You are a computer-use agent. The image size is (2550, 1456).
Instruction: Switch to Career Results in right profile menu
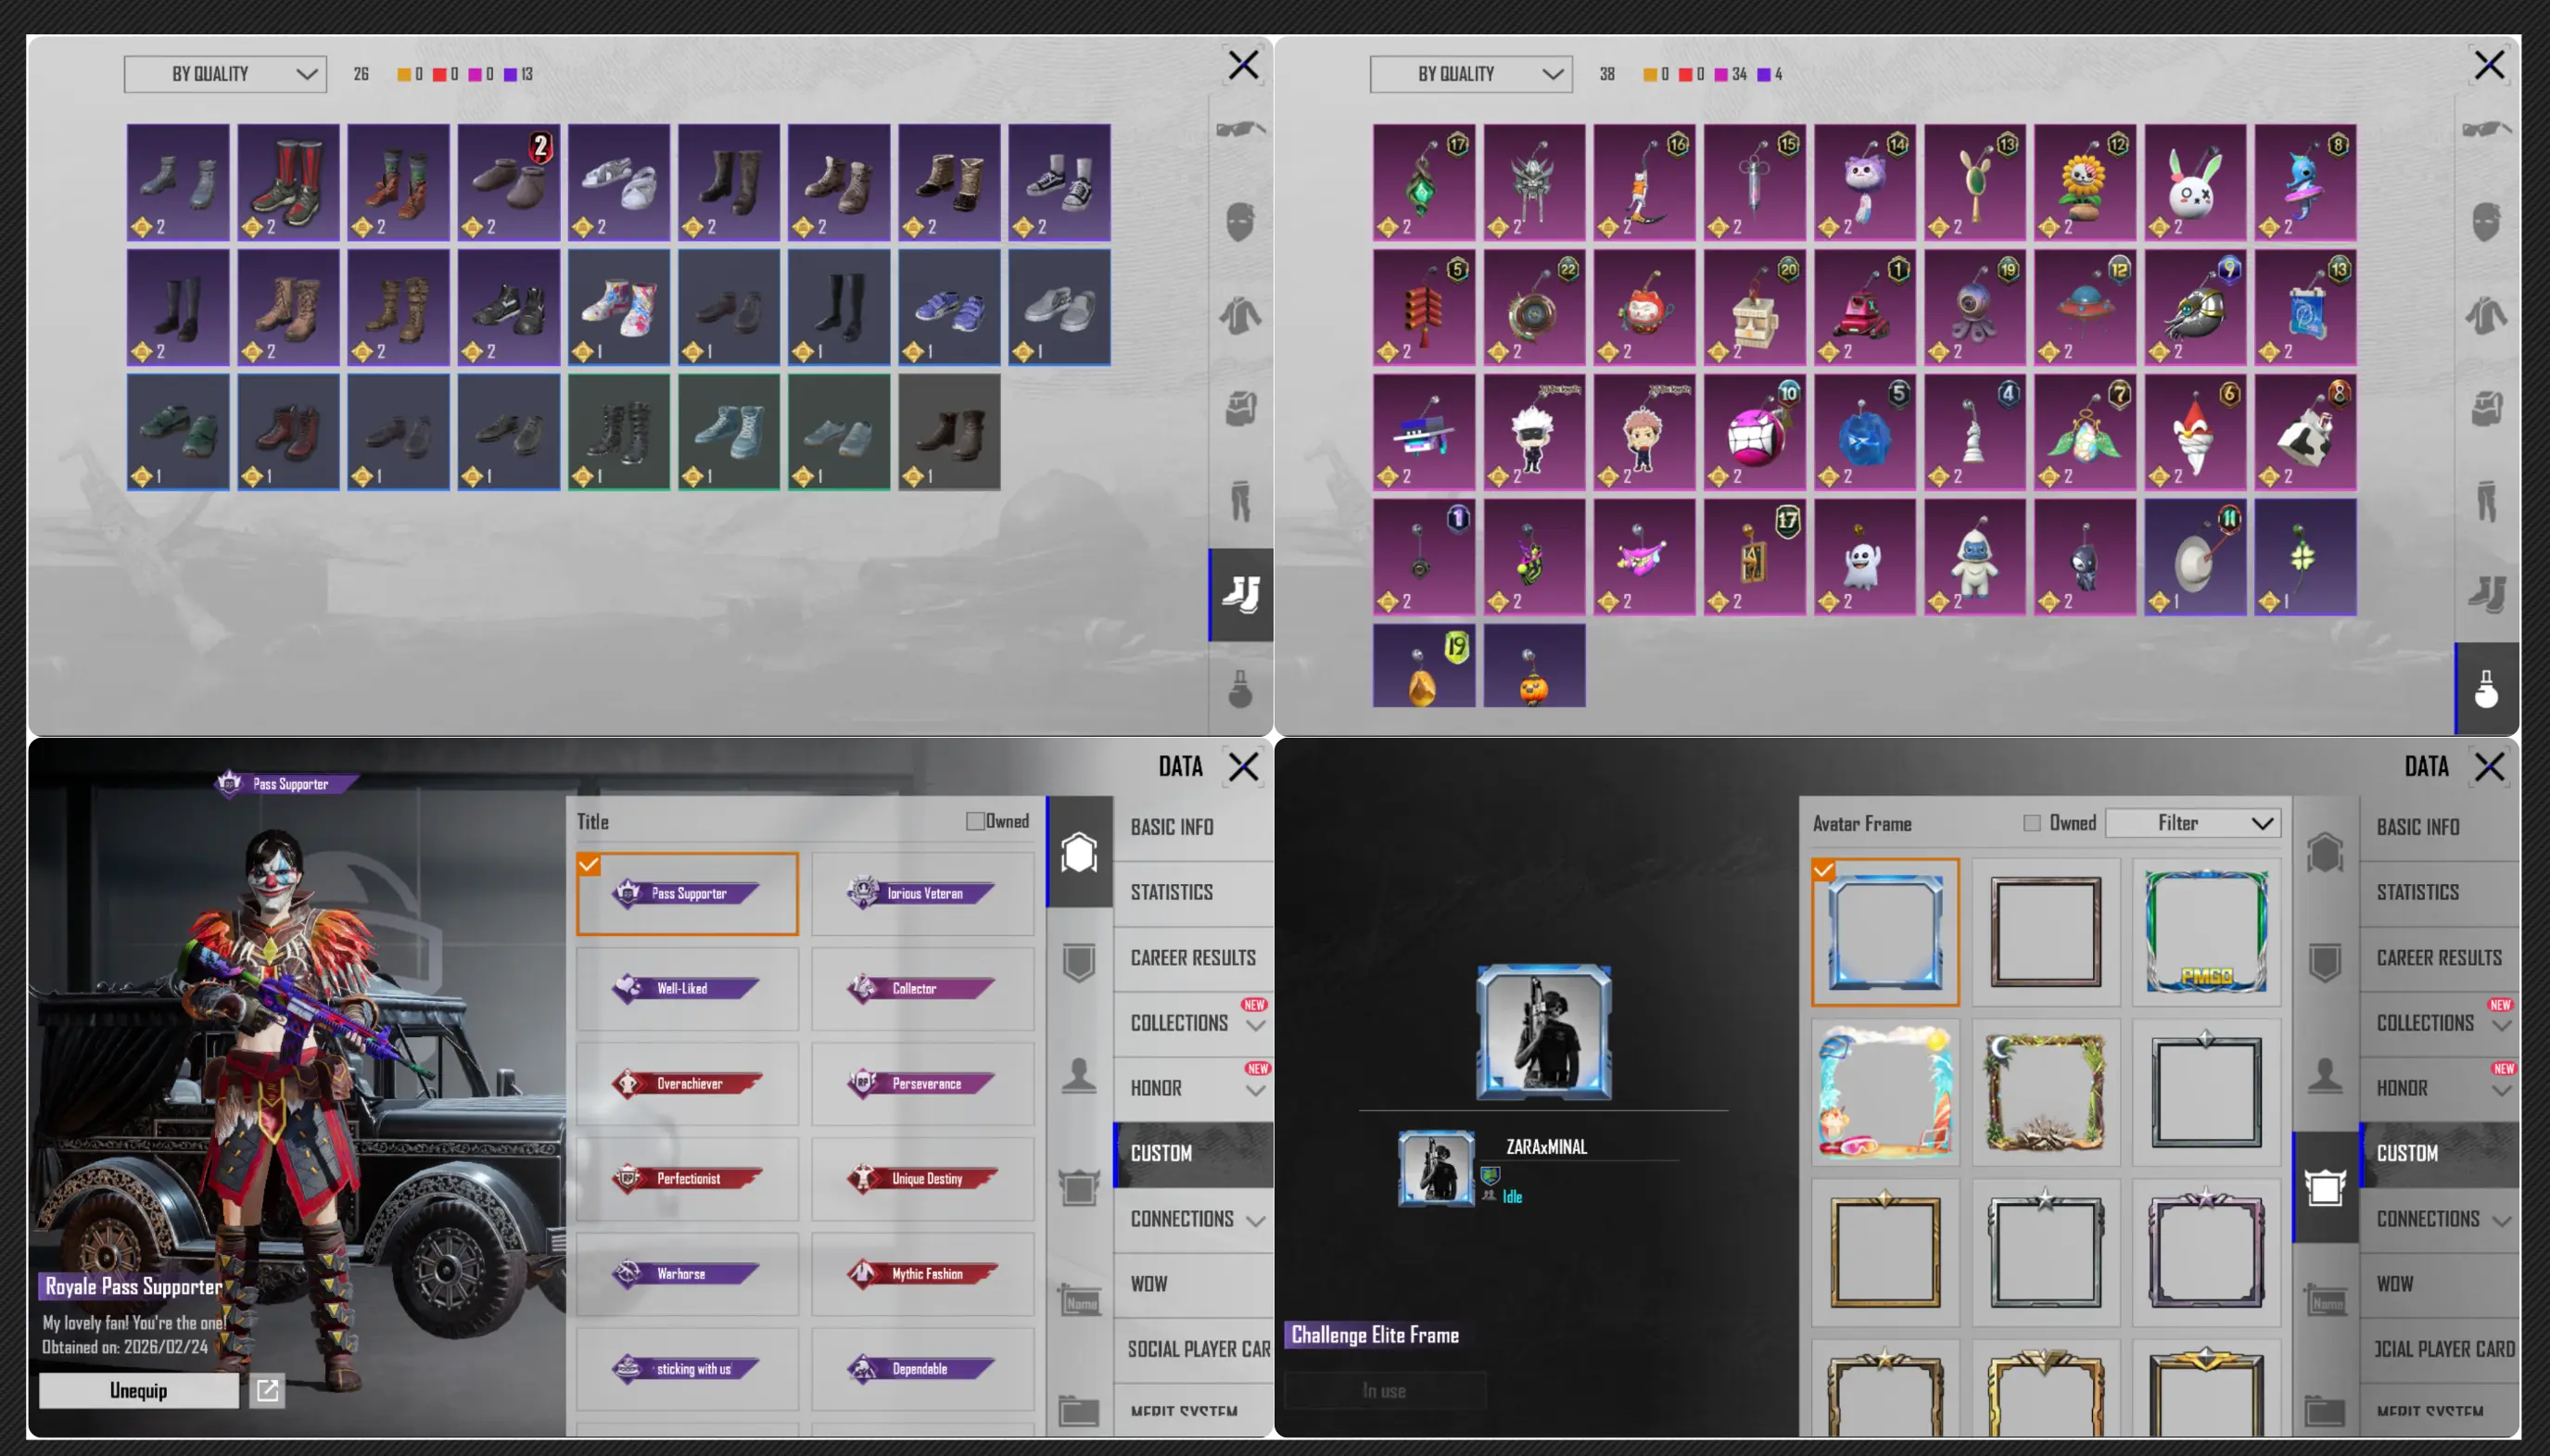pyautogui.click(x=2438, y=957)
